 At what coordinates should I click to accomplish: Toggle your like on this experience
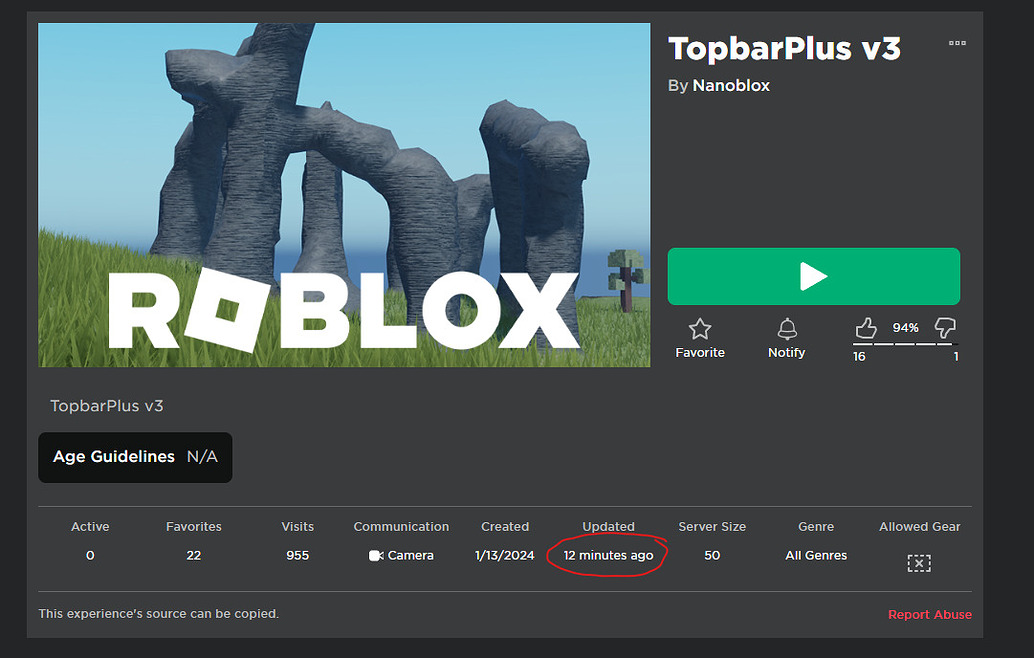tap(866, 328)
